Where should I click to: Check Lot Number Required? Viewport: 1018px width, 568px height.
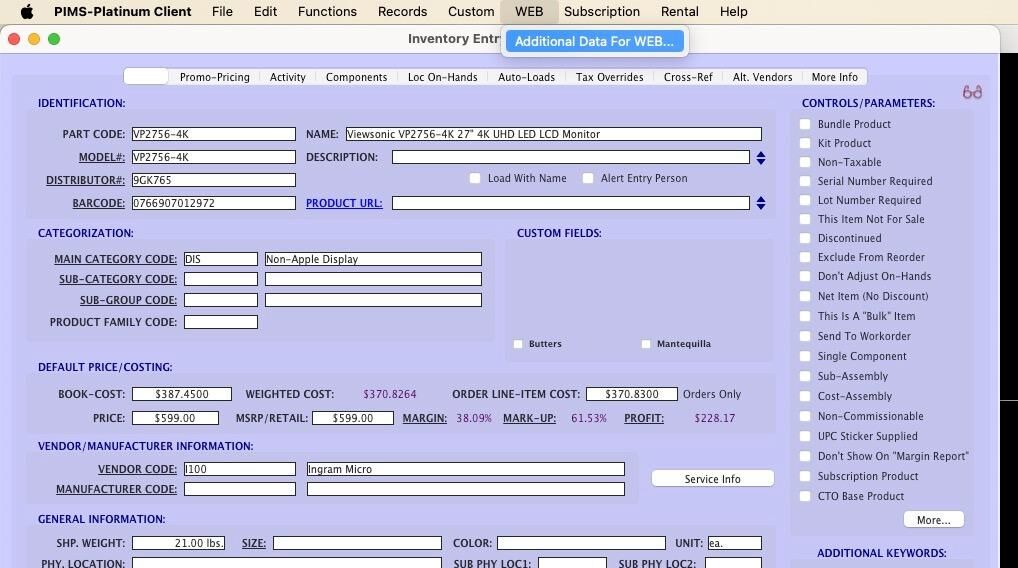click(805, 200)
